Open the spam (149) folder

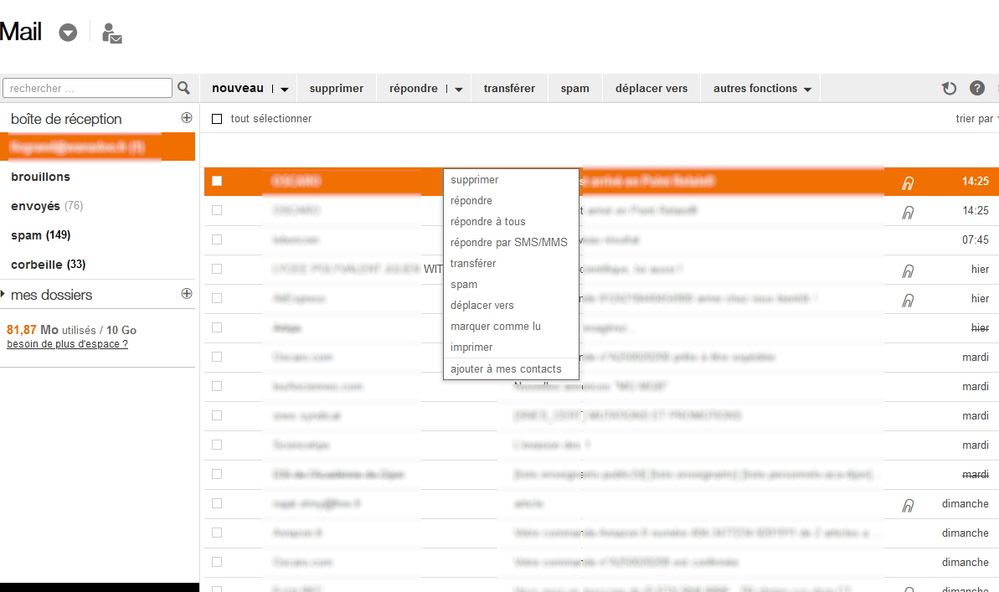click(41, 235)
